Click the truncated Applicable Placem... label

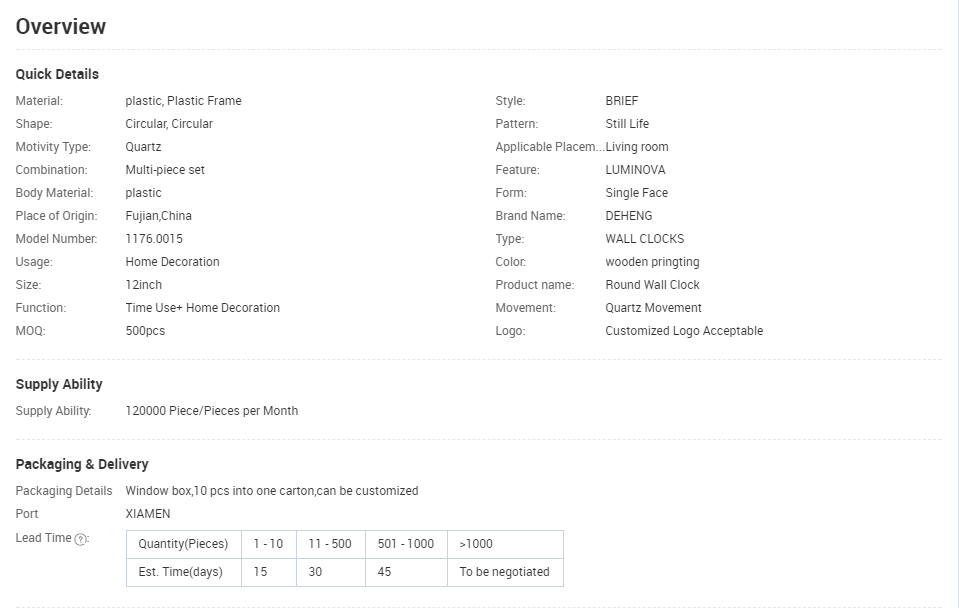point(549,147)
